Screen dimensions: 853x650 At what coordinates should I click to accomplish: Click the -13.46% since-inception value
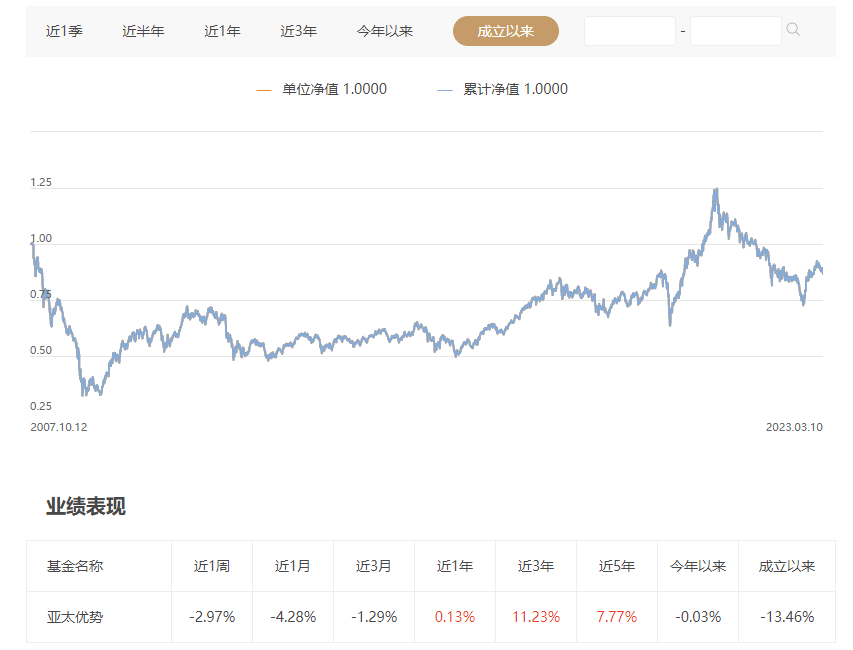coord(787,617)
